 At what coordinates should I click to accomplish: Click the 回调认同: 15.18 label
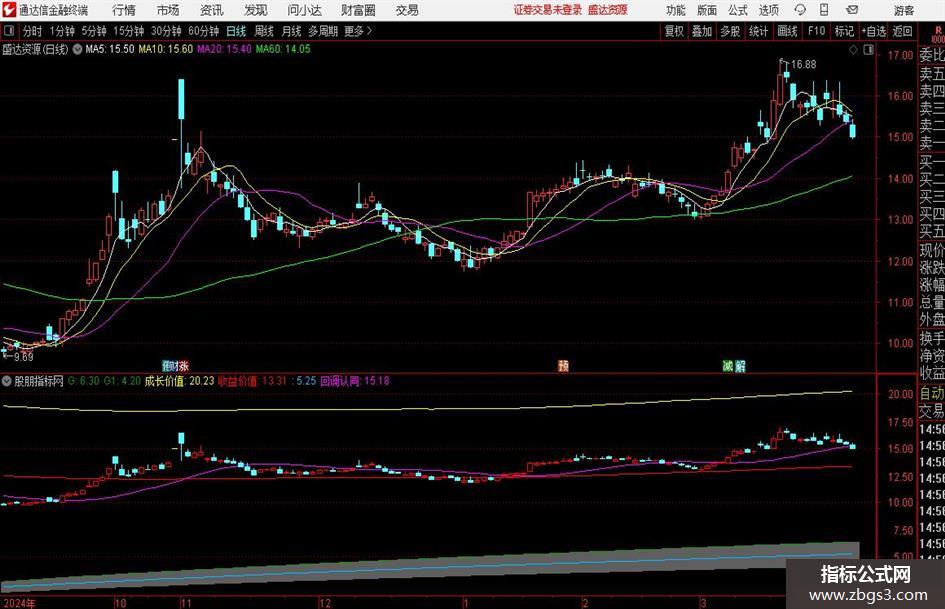[355, 381]
